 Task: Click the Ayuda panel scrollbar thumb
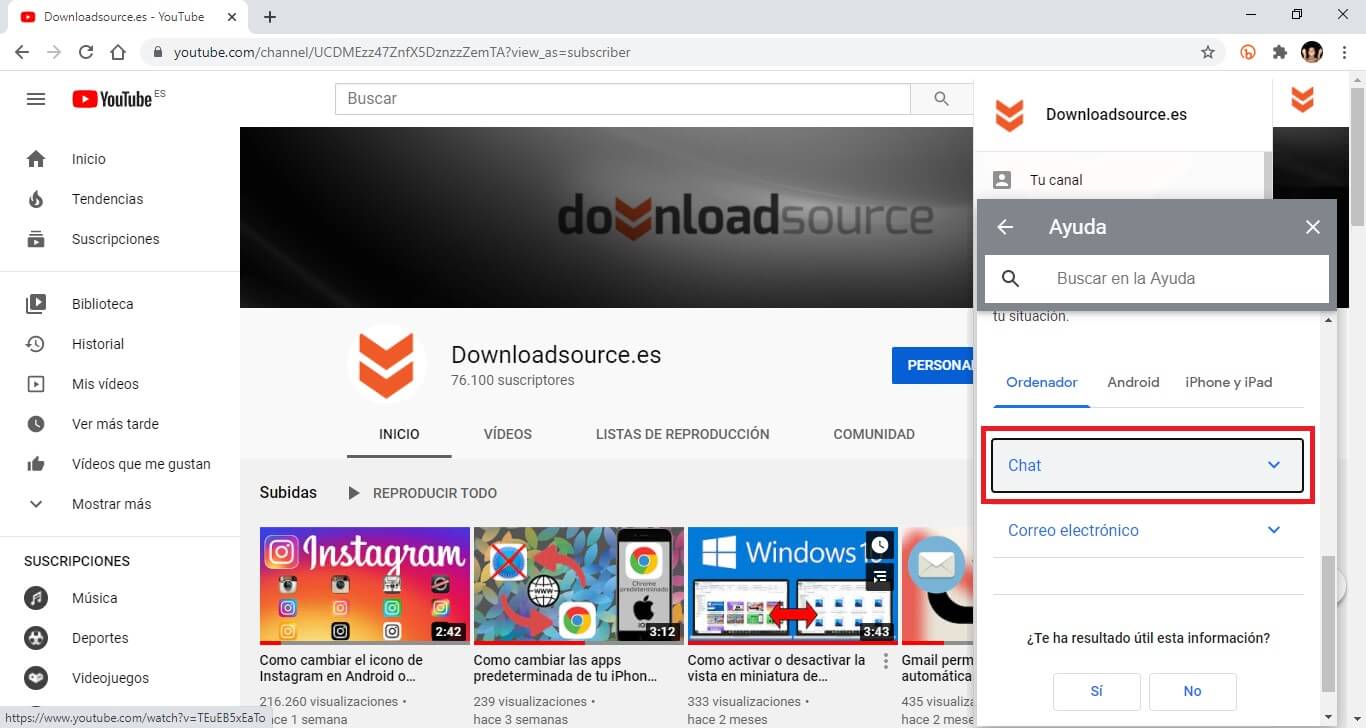tap(1328, 623)
